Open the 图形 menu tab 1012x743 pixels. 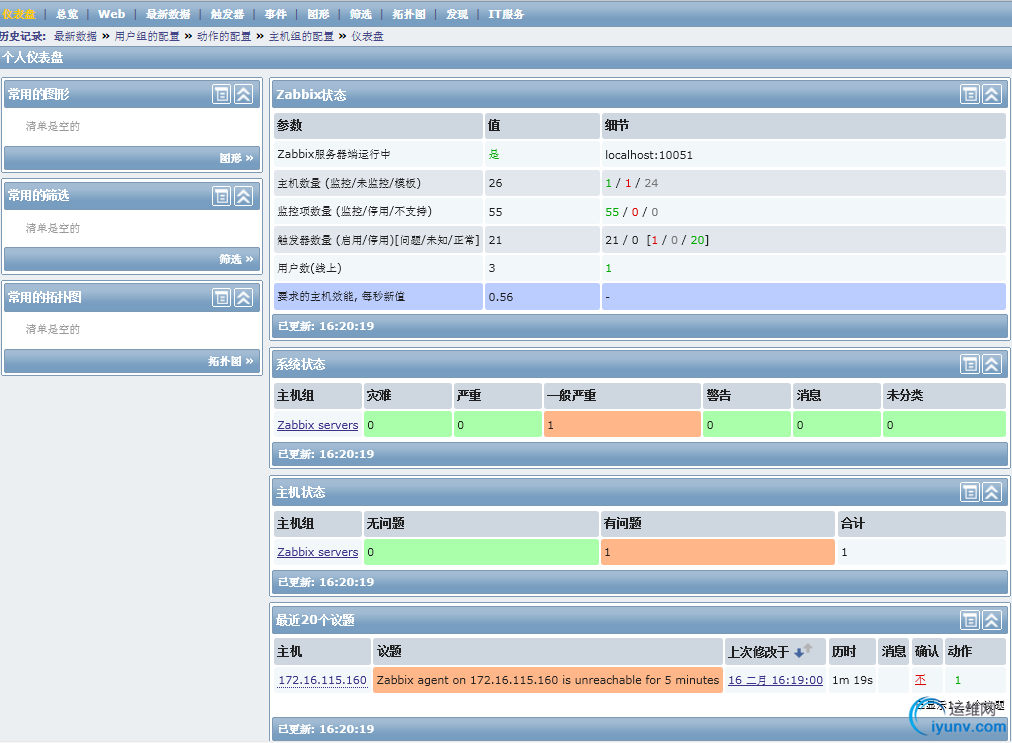[x=318, y=14]
